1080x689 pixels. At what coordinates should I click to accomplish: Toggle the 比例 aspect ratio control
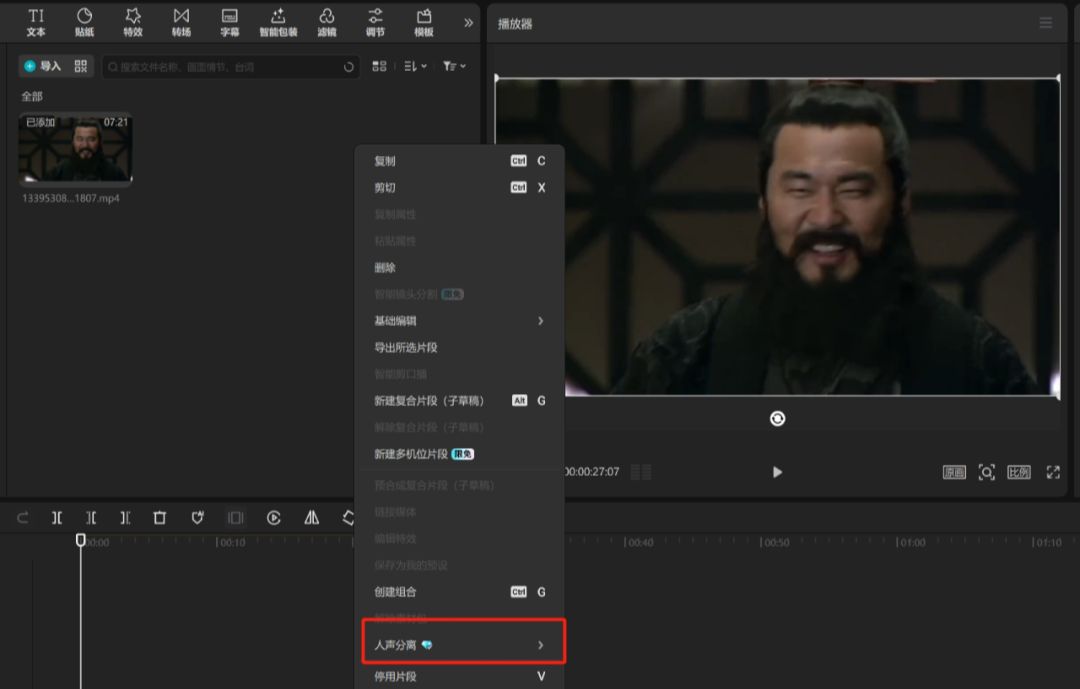pyautogui.click(x=1017, y=472)
